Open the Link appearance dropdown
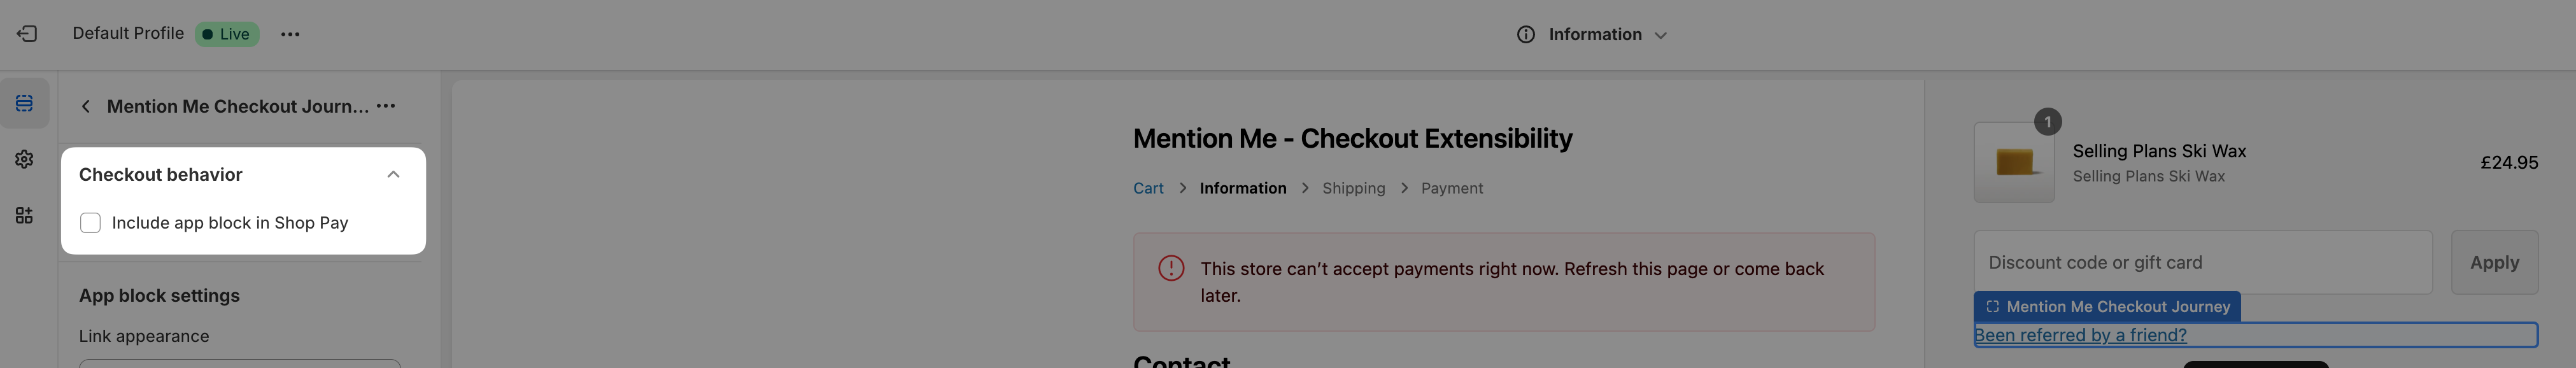The image size is (2576, 368). [x=240, y=362]
